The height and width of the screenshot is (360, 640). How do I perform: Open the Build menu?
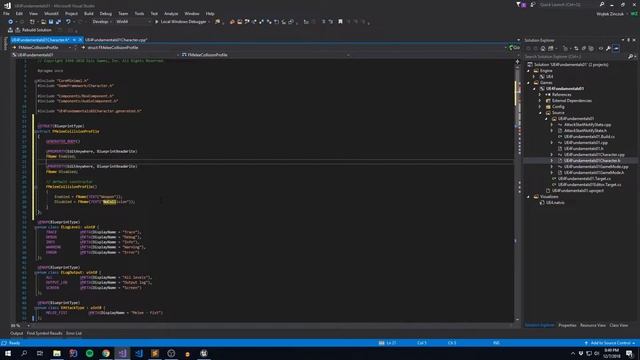coord(89,13)
